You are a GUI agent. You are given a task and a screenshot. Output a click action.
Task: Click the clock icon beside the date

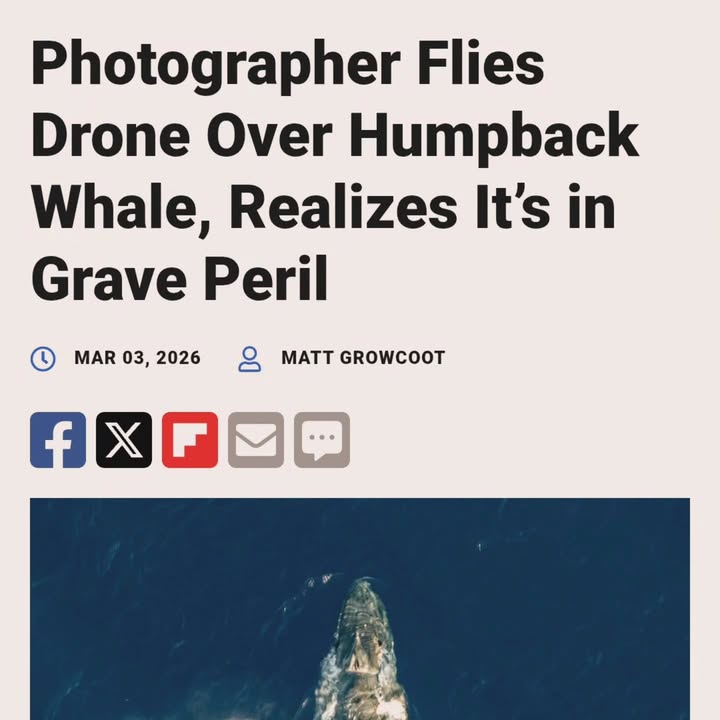point(43,359)
